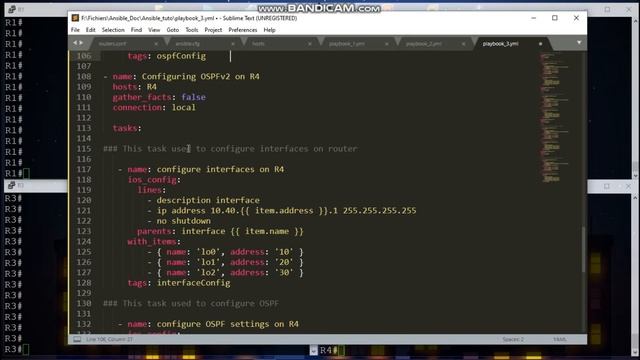This screenshot has width=640, height=360.
Task: Switch to the playbook_3.yml tab
Action: 501,44
